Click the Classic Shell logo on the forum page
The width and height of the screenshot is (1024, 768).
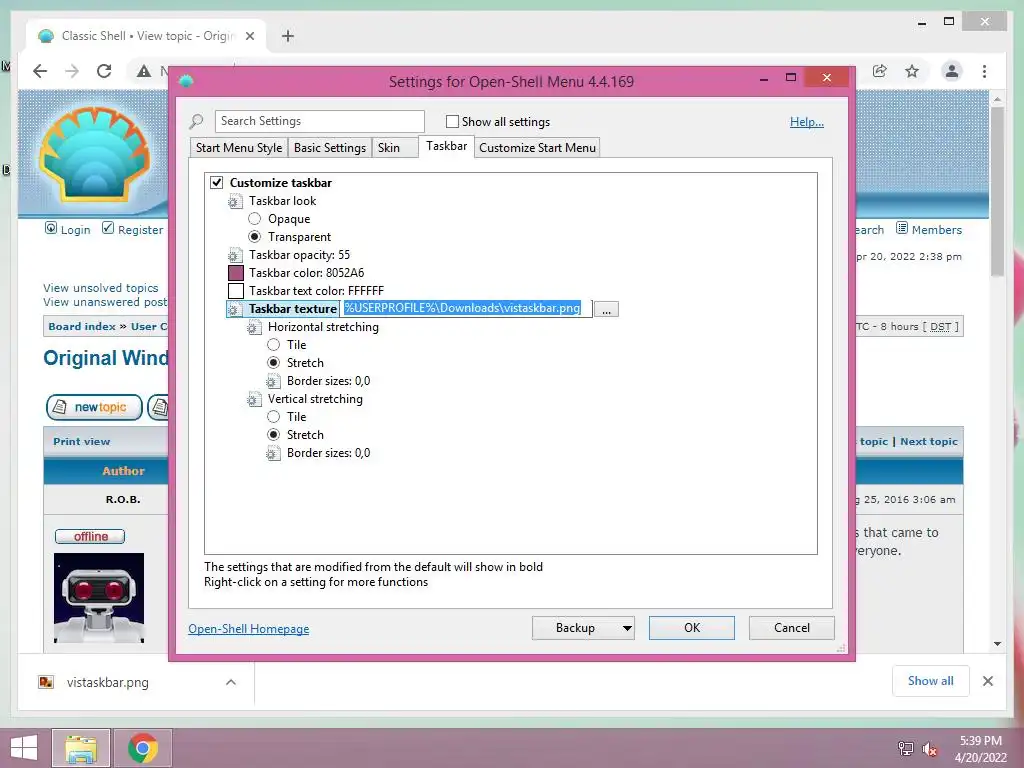point(95,154)
